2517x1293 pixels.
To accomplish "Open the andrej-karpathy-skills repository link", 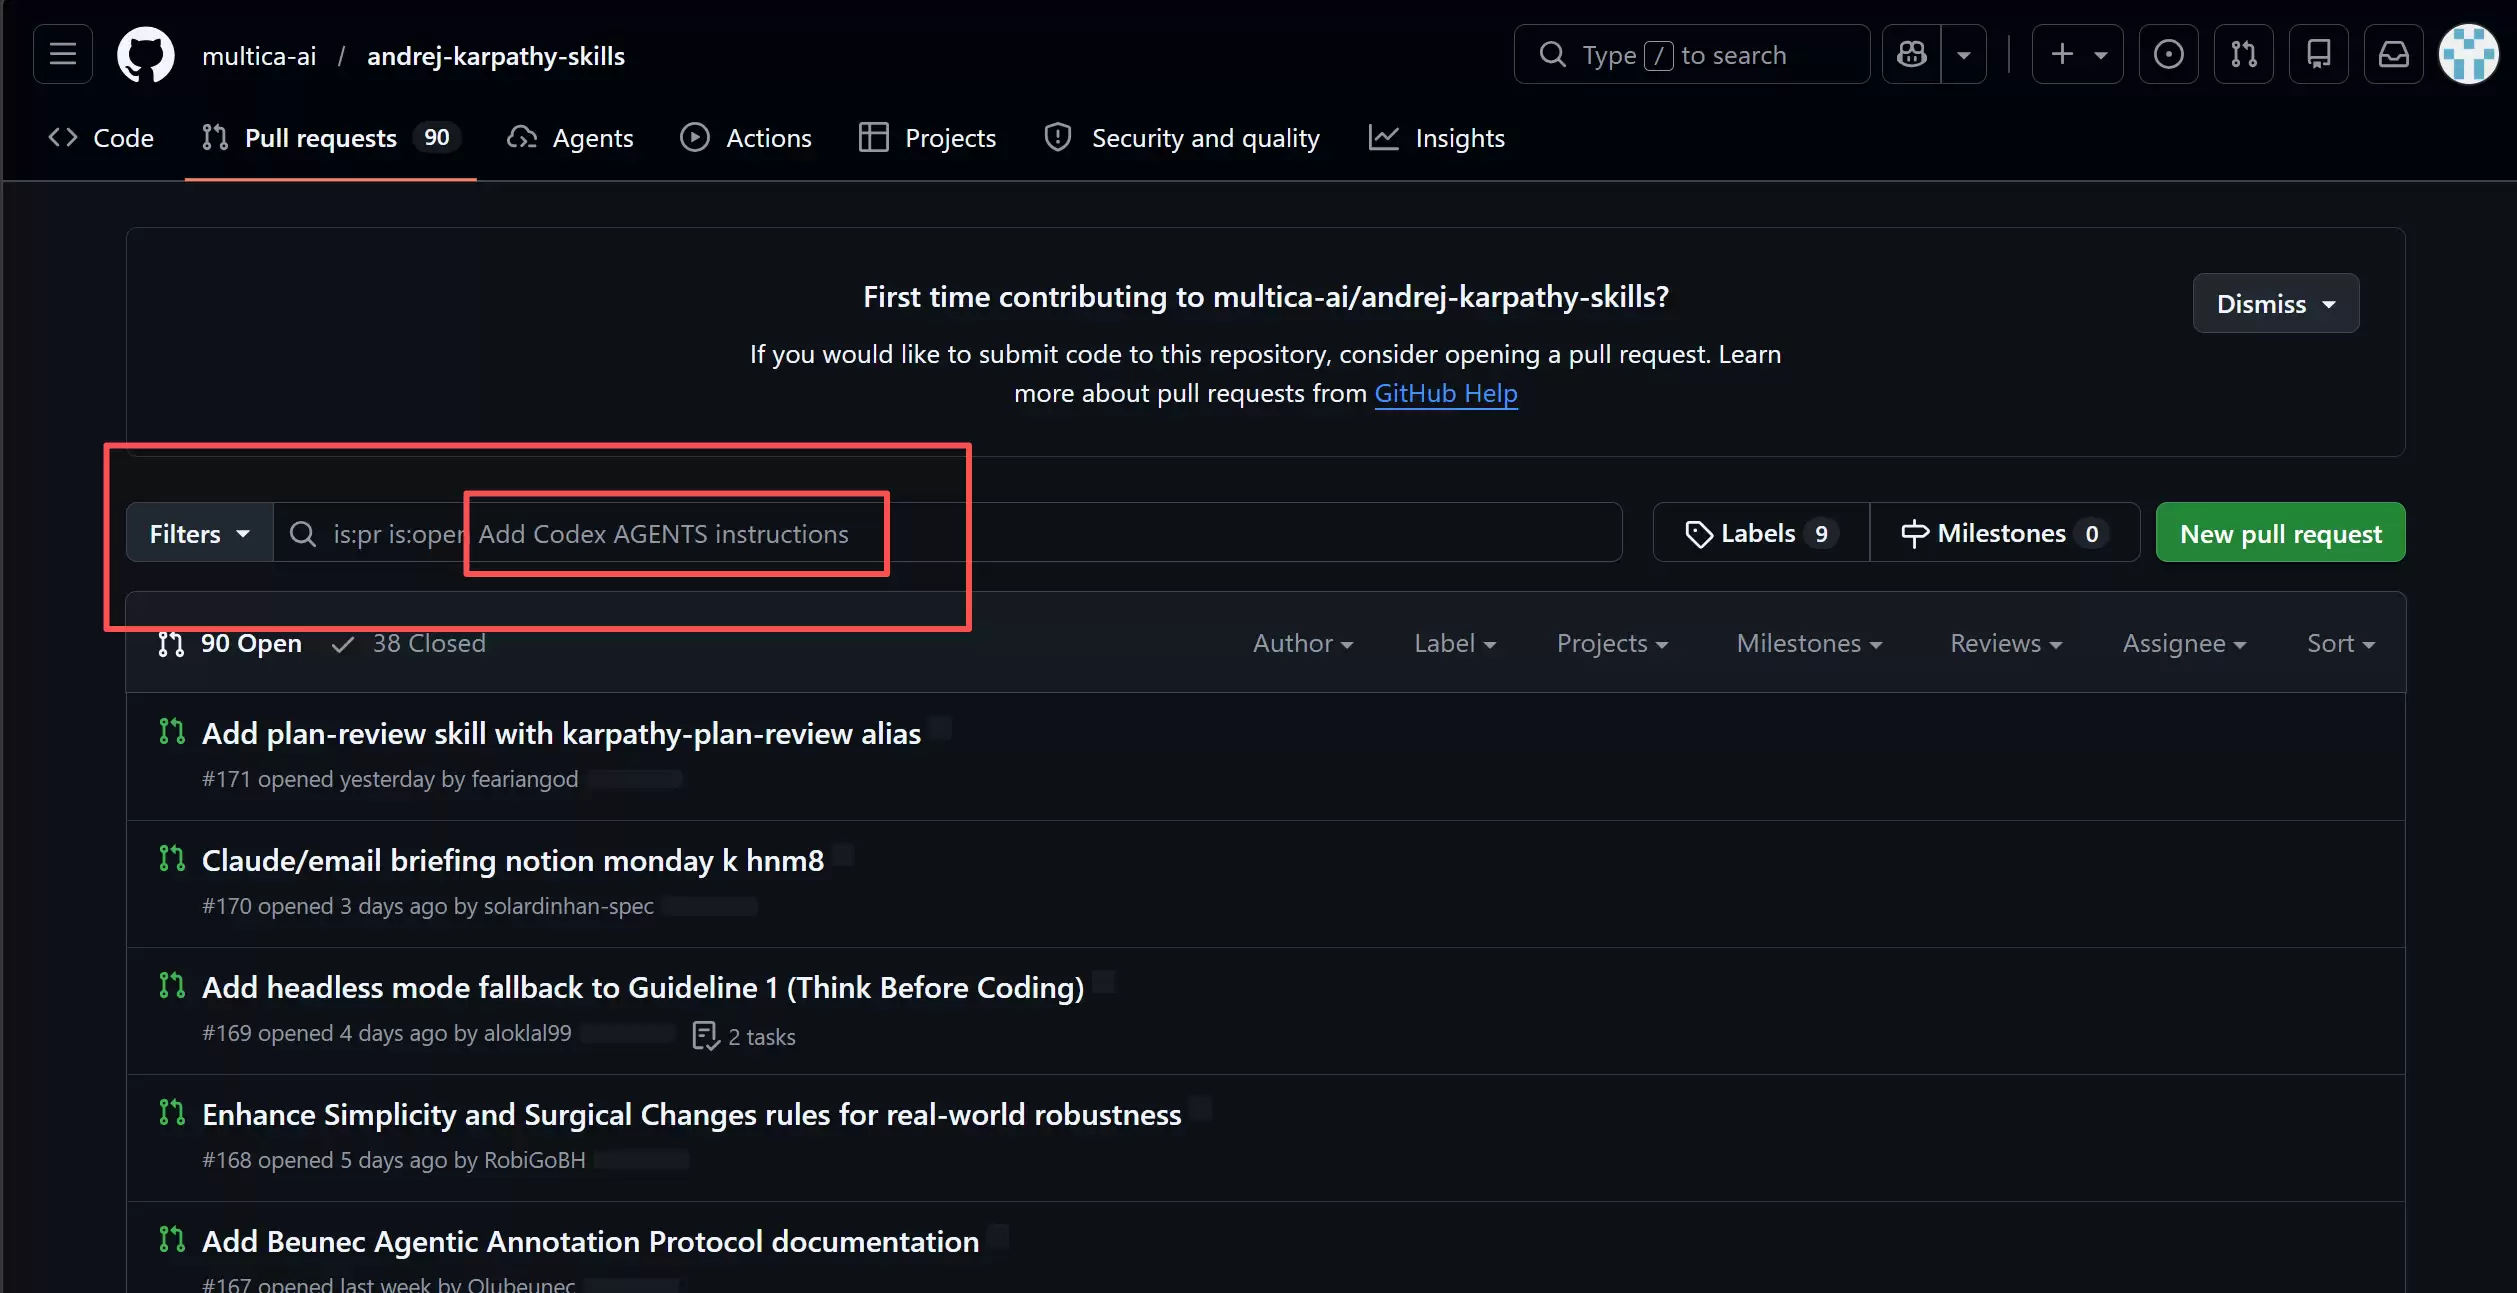I will click(496, 56).
